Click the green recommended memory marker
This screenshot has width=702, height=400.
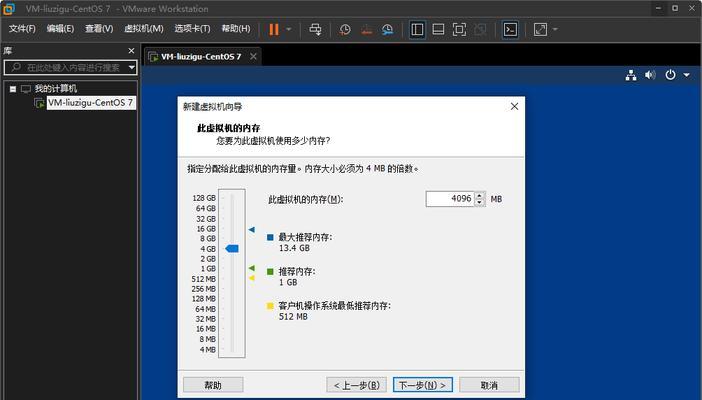(252, 268)
